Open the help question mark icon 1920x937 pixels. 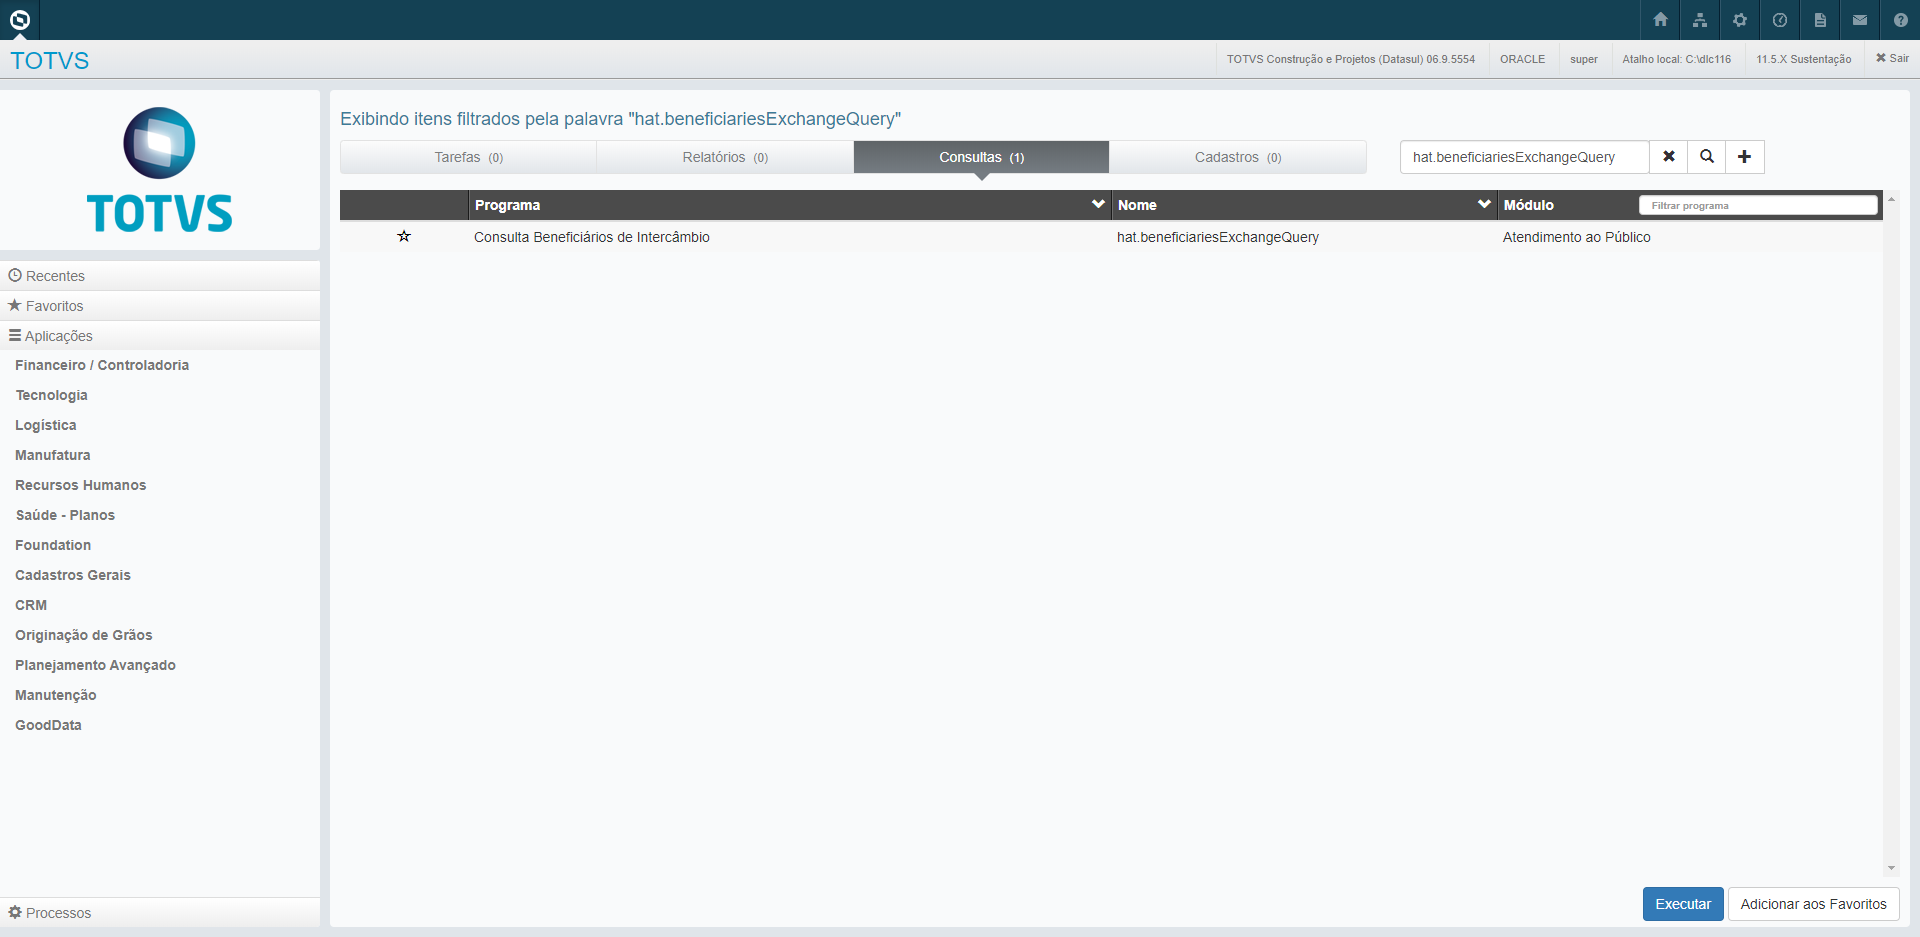[1900, 20]
